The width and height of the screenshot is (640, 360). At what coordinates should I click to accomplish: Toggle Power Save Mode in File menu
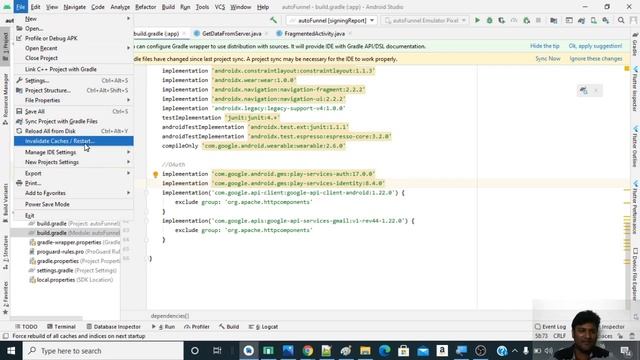tap(73, 204)
